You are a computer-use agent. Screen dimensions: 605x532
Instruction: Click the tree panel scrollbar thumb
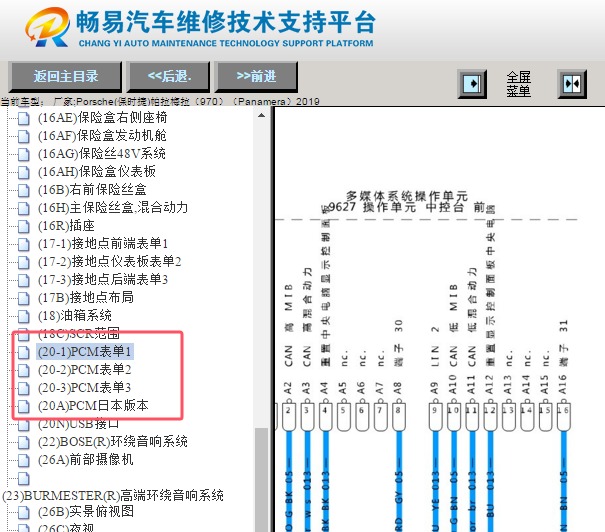pos(262,480)
